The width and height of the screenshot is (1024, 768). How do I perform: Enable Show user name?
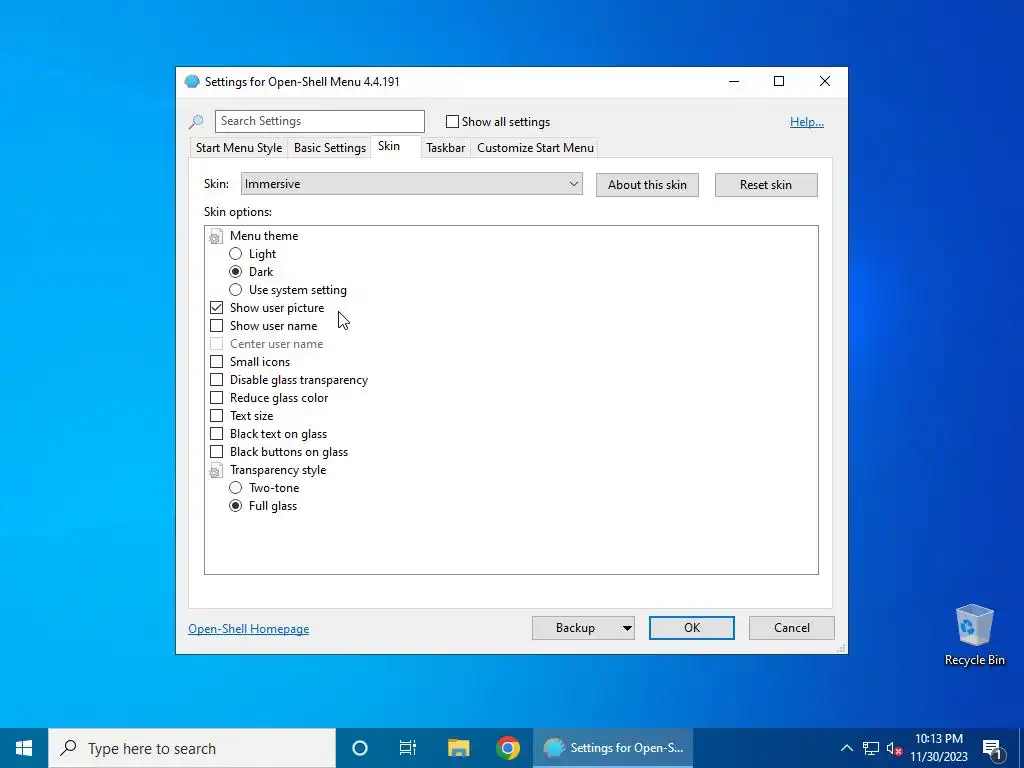[x=216, y=326]
